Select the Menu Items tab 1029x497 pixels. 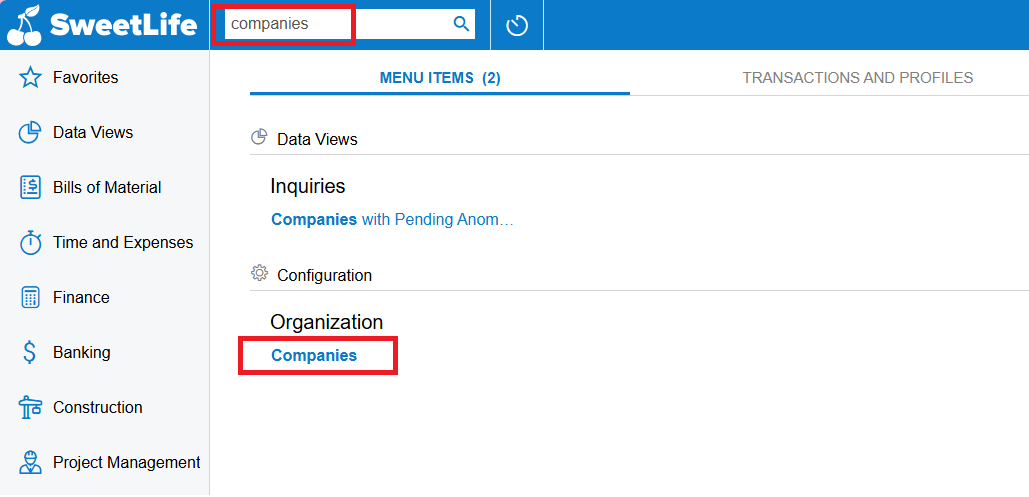[x=440, y=78]
